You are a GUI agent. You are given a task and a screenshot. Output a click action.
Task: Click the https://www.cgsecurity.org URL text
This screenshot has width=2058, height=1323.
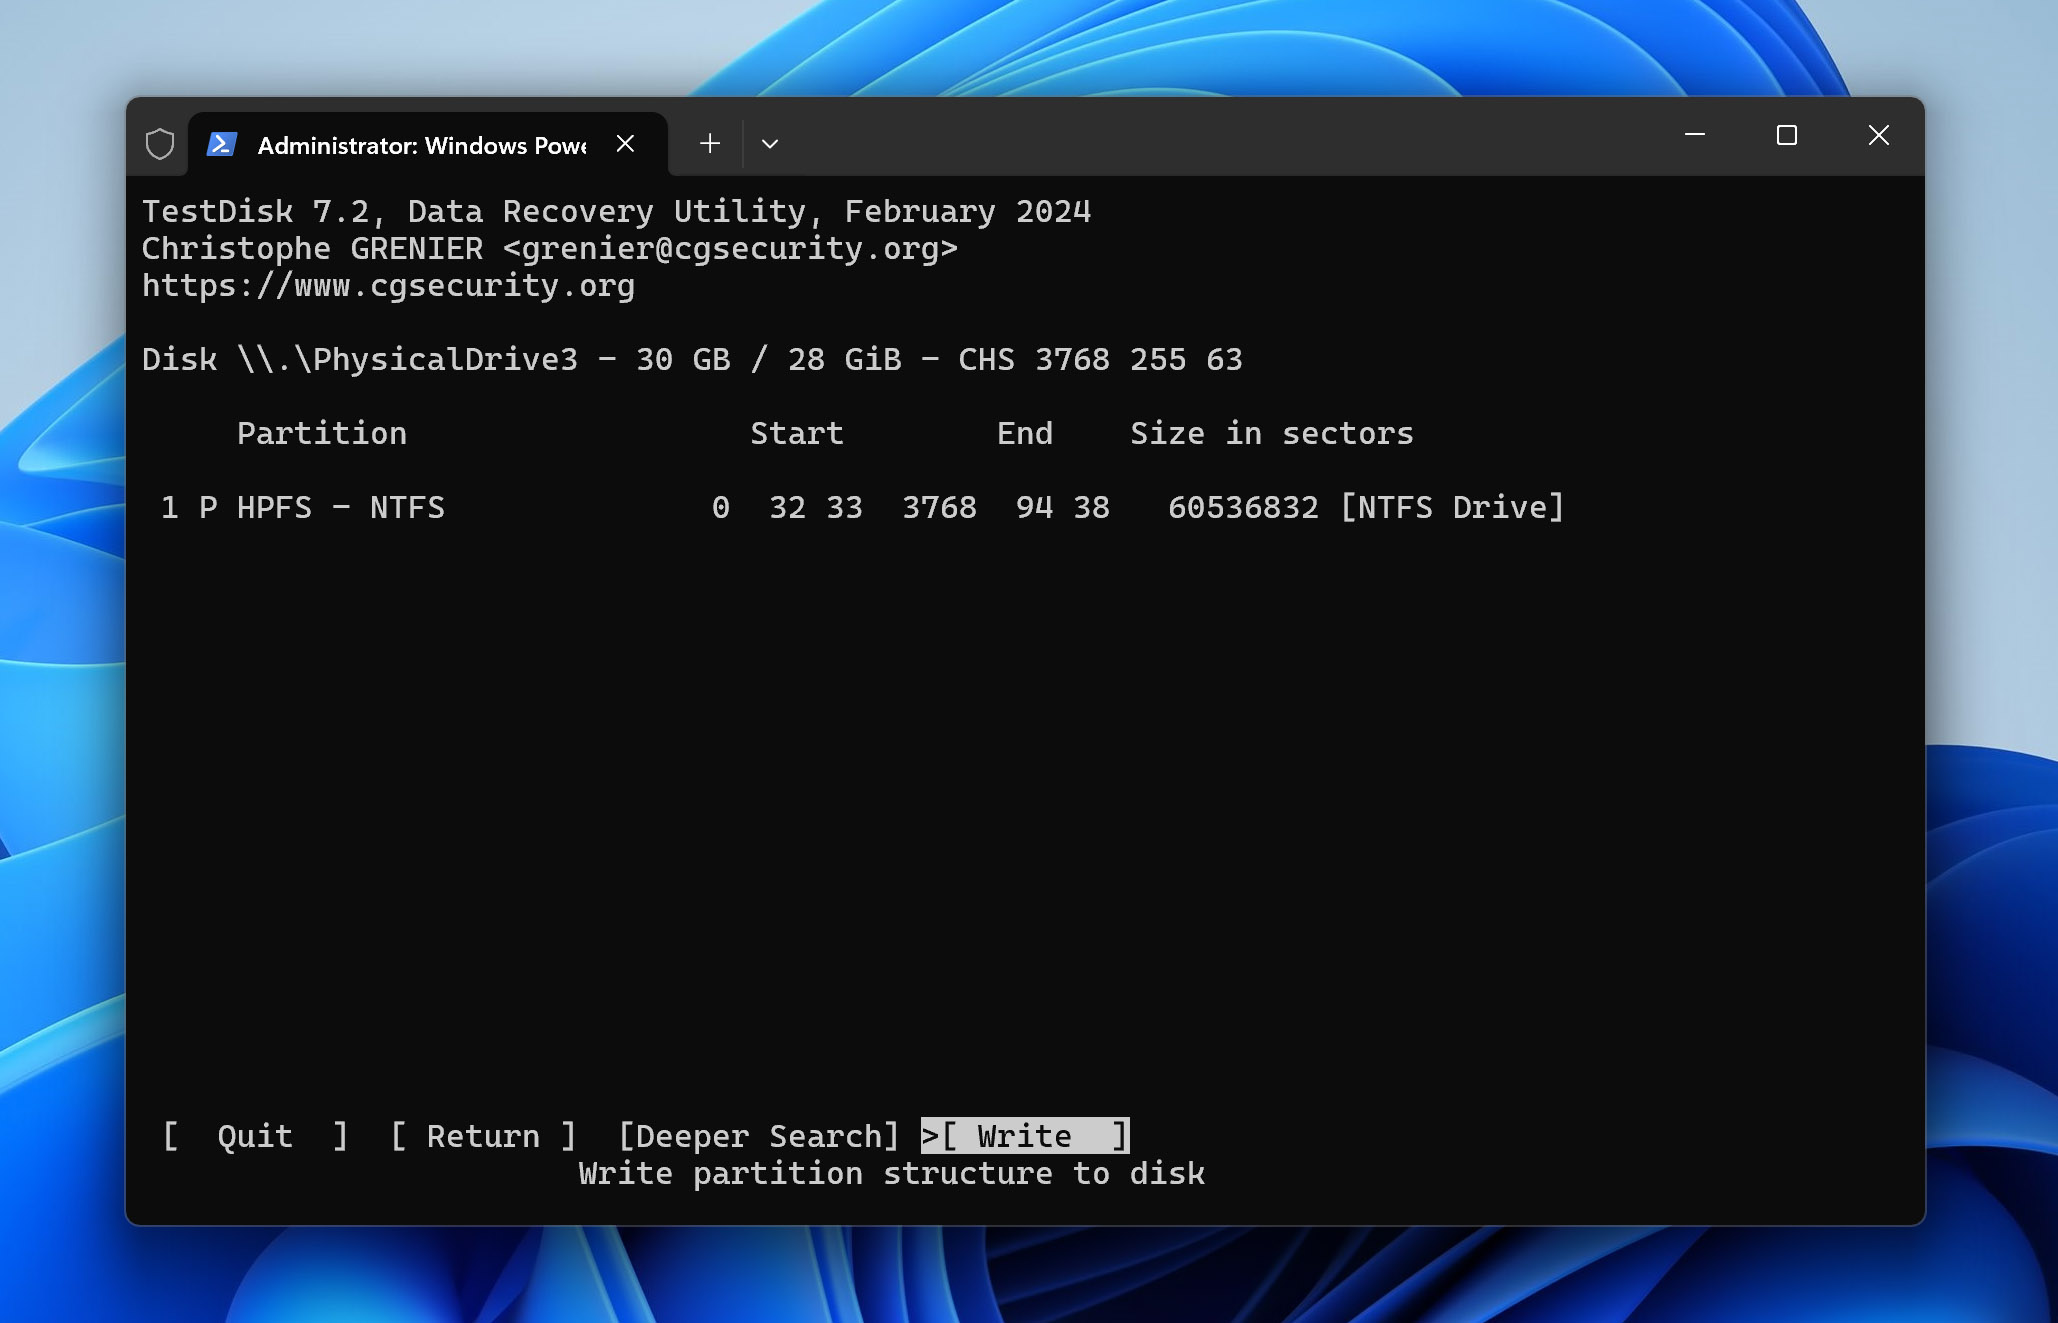[x=388, y=286]
